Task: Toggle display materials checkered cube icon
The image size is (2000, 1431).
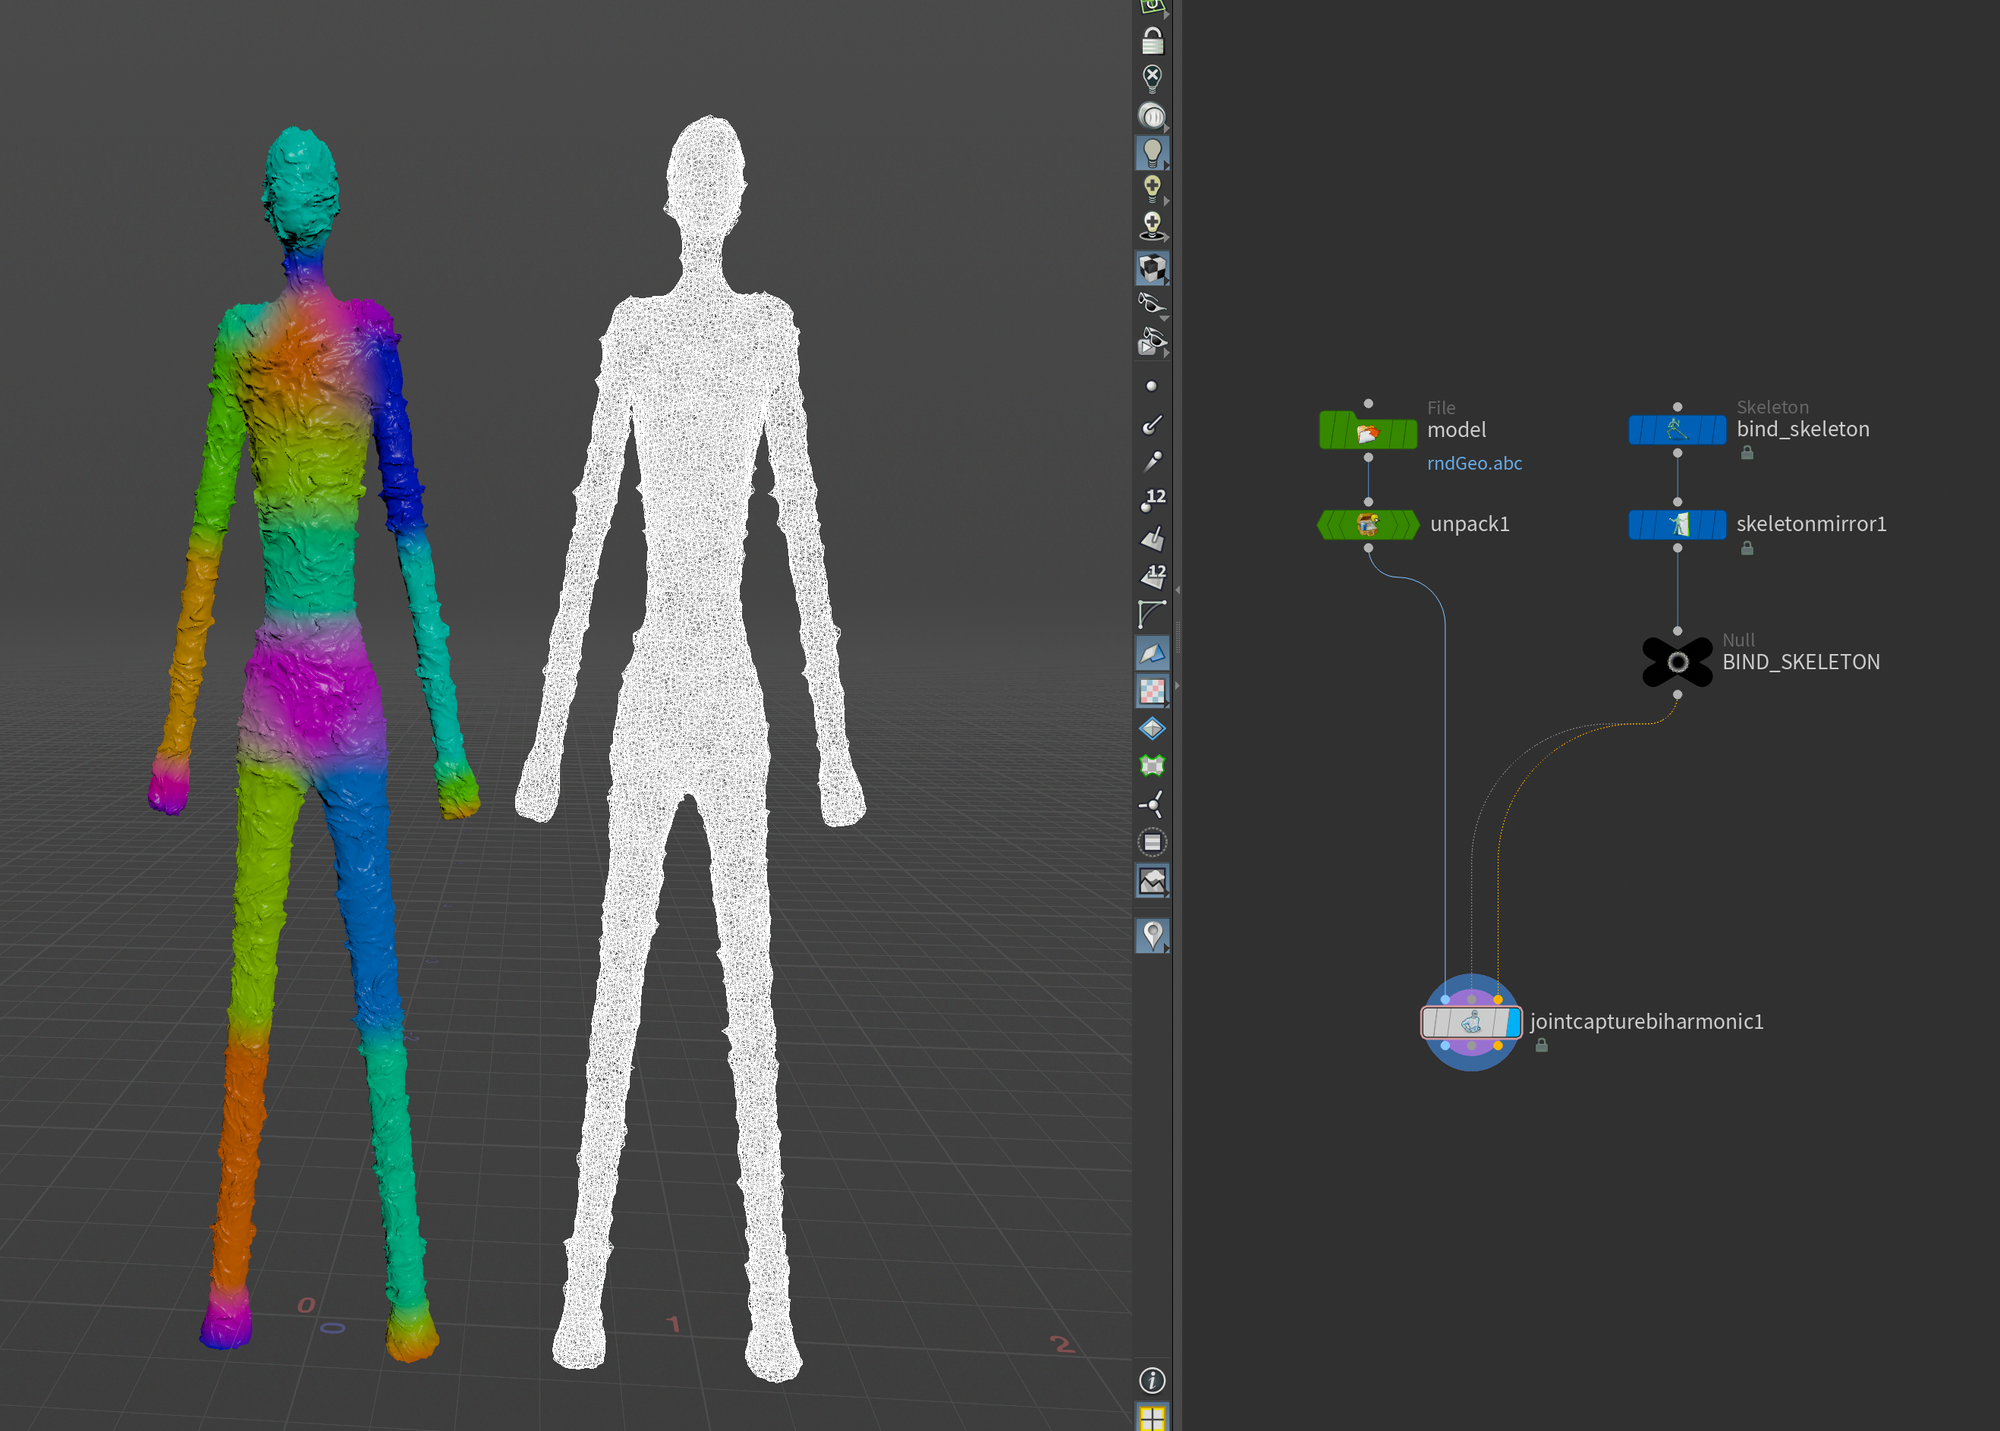Action: click(1152, 268)
